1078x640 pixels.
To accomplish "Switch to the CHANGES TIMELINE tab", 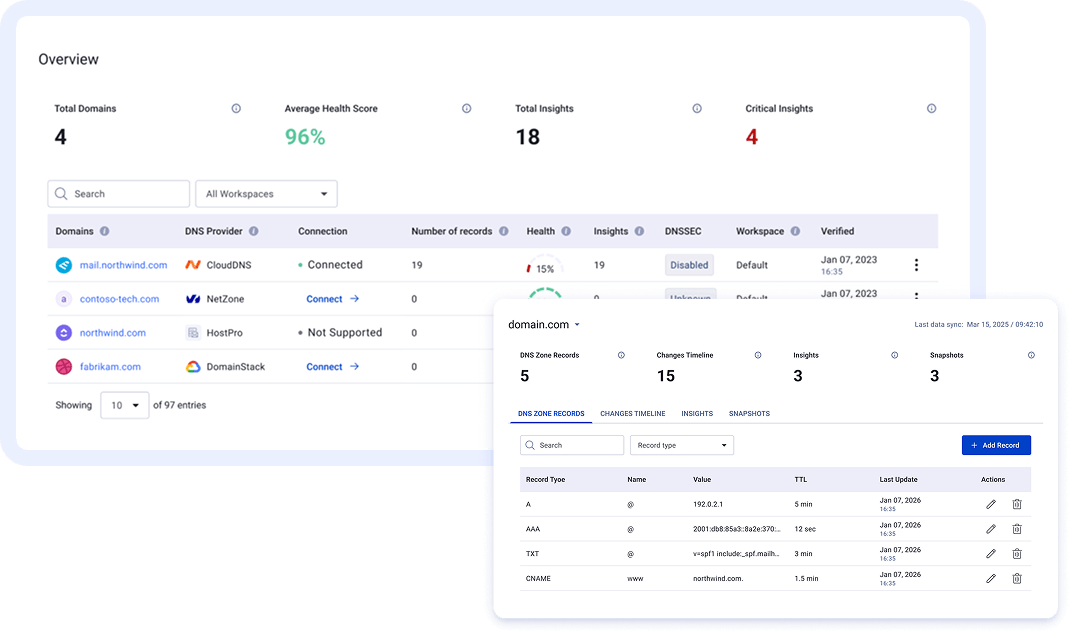I will (632, 414).
